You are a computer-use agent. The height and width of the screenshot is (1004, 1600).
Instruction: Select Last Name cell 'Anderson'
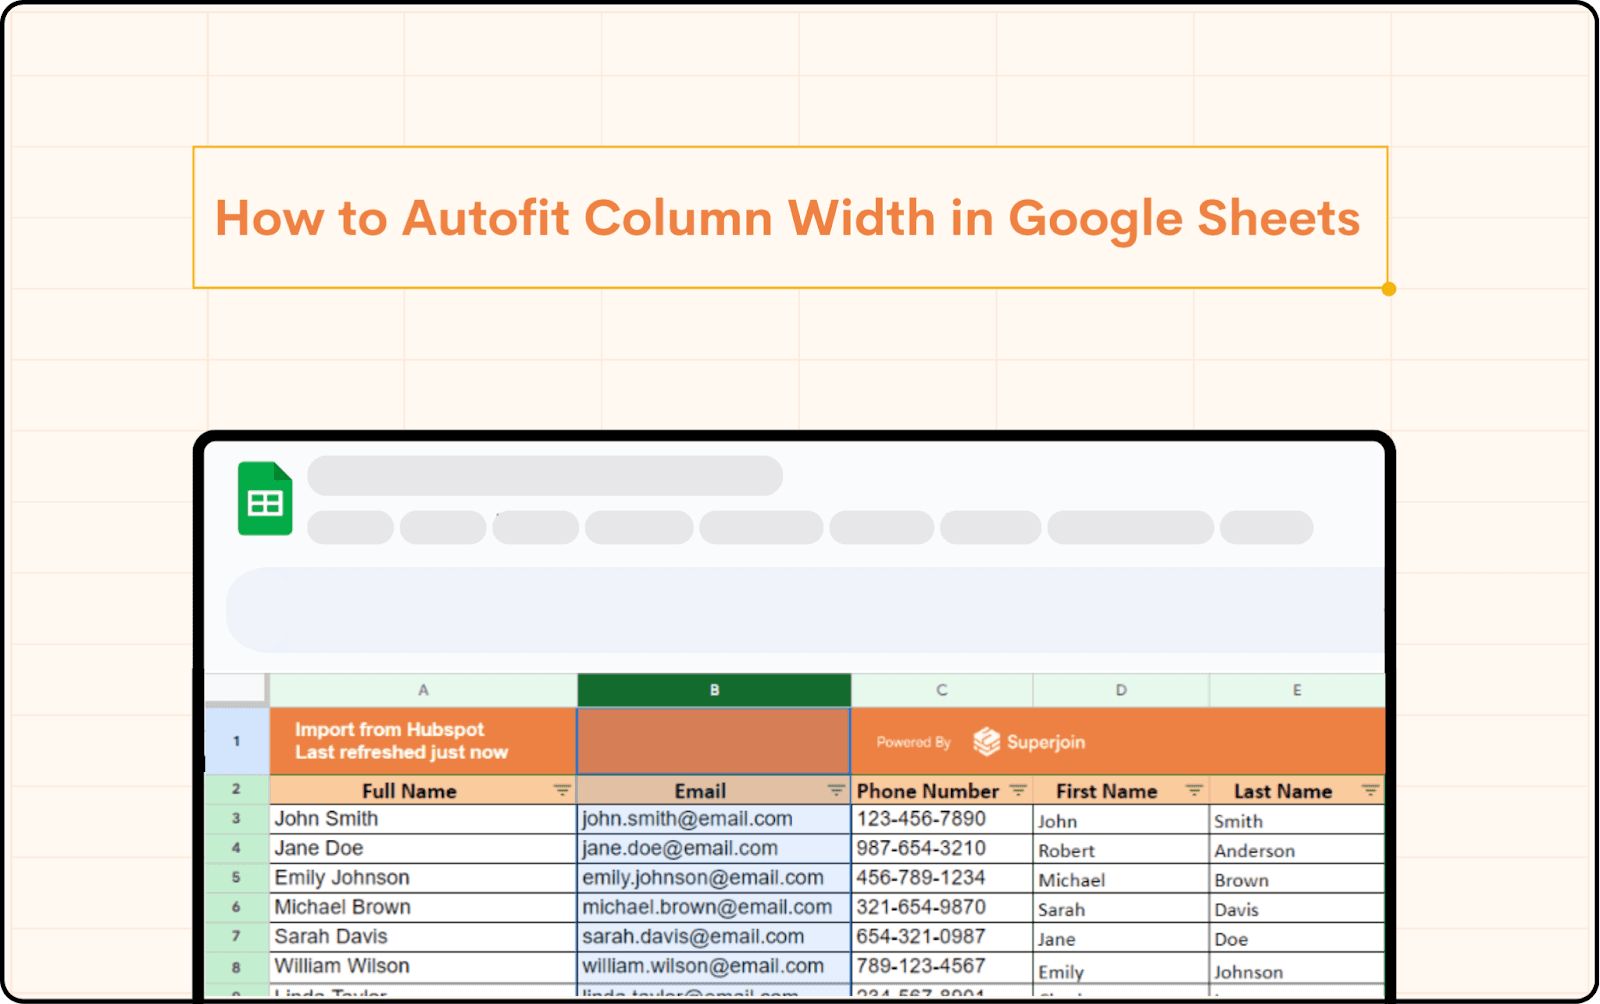point(1297,849)
